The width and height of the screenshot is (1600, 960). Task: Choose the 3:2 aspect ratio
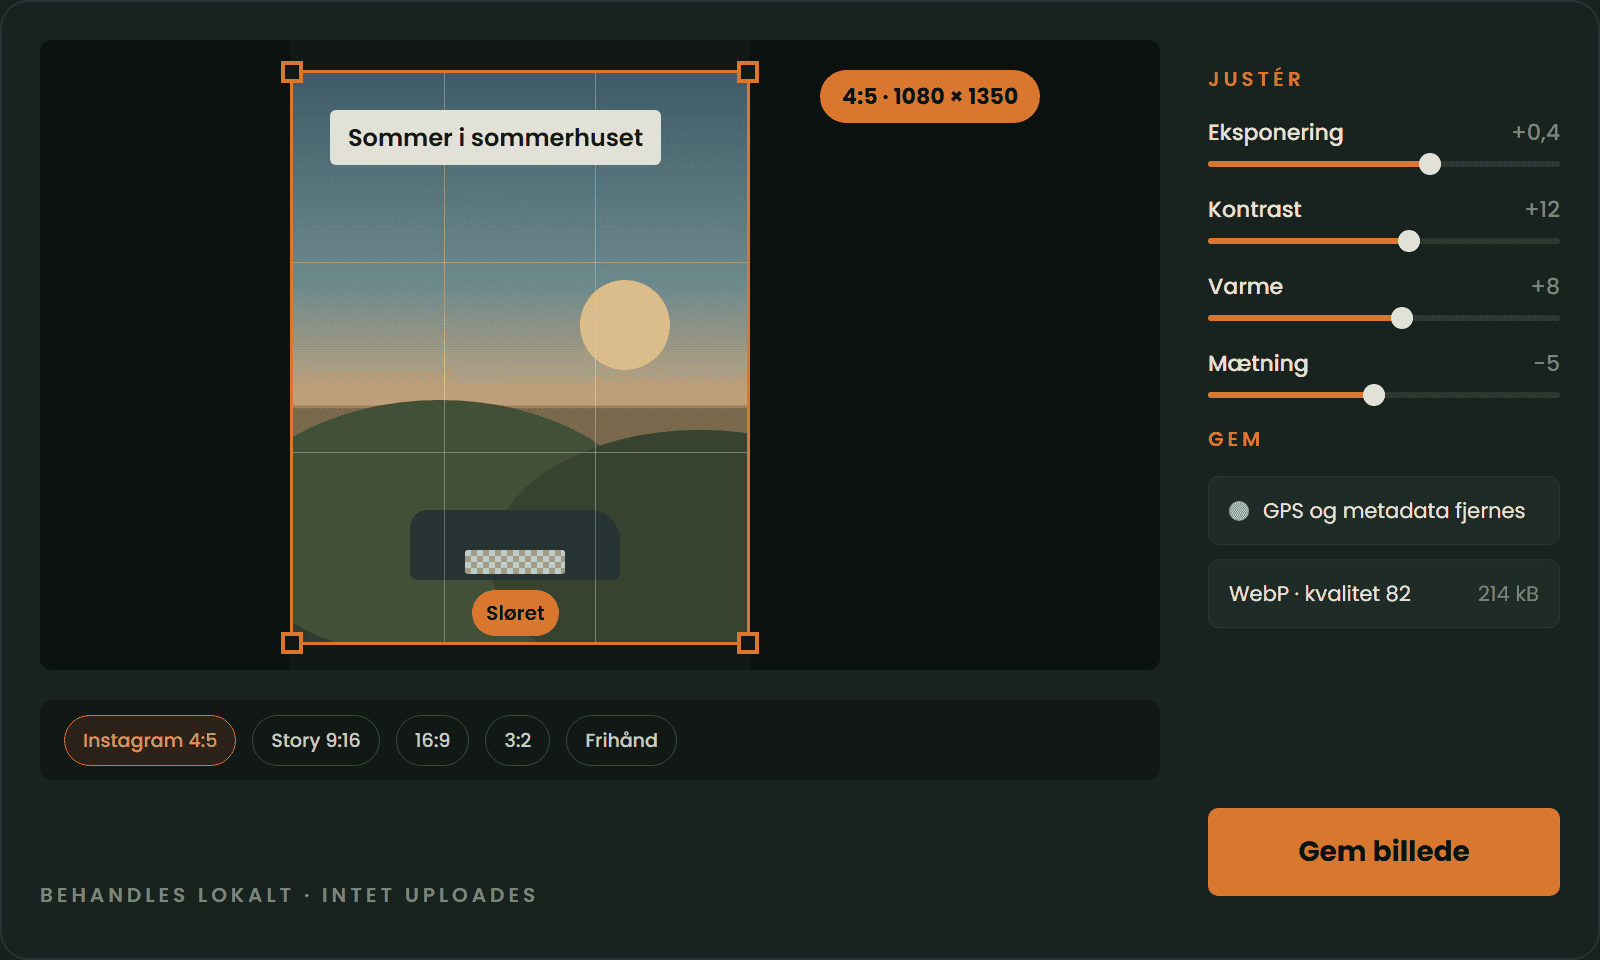[x=517, y=740]
